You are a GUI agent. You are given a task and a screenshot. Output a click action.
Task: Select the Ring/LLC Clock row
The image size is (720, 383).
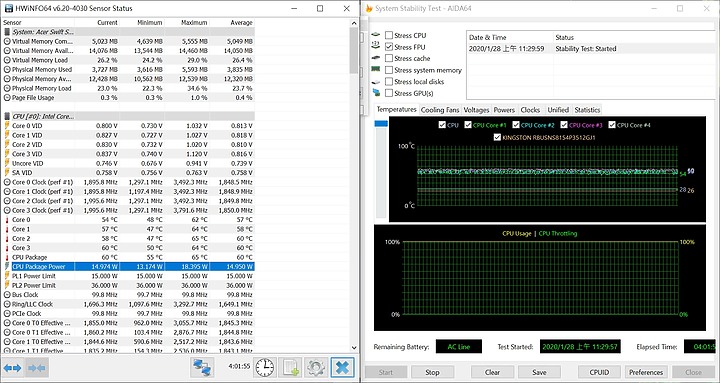point(128,304)
